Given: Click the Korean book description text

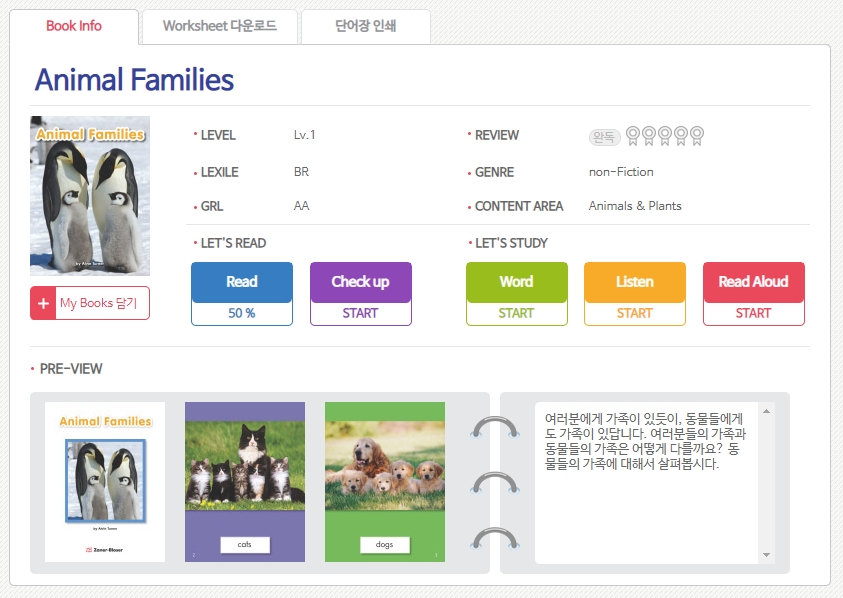Looking at the screenshot, I should click(x=645, y=441).
